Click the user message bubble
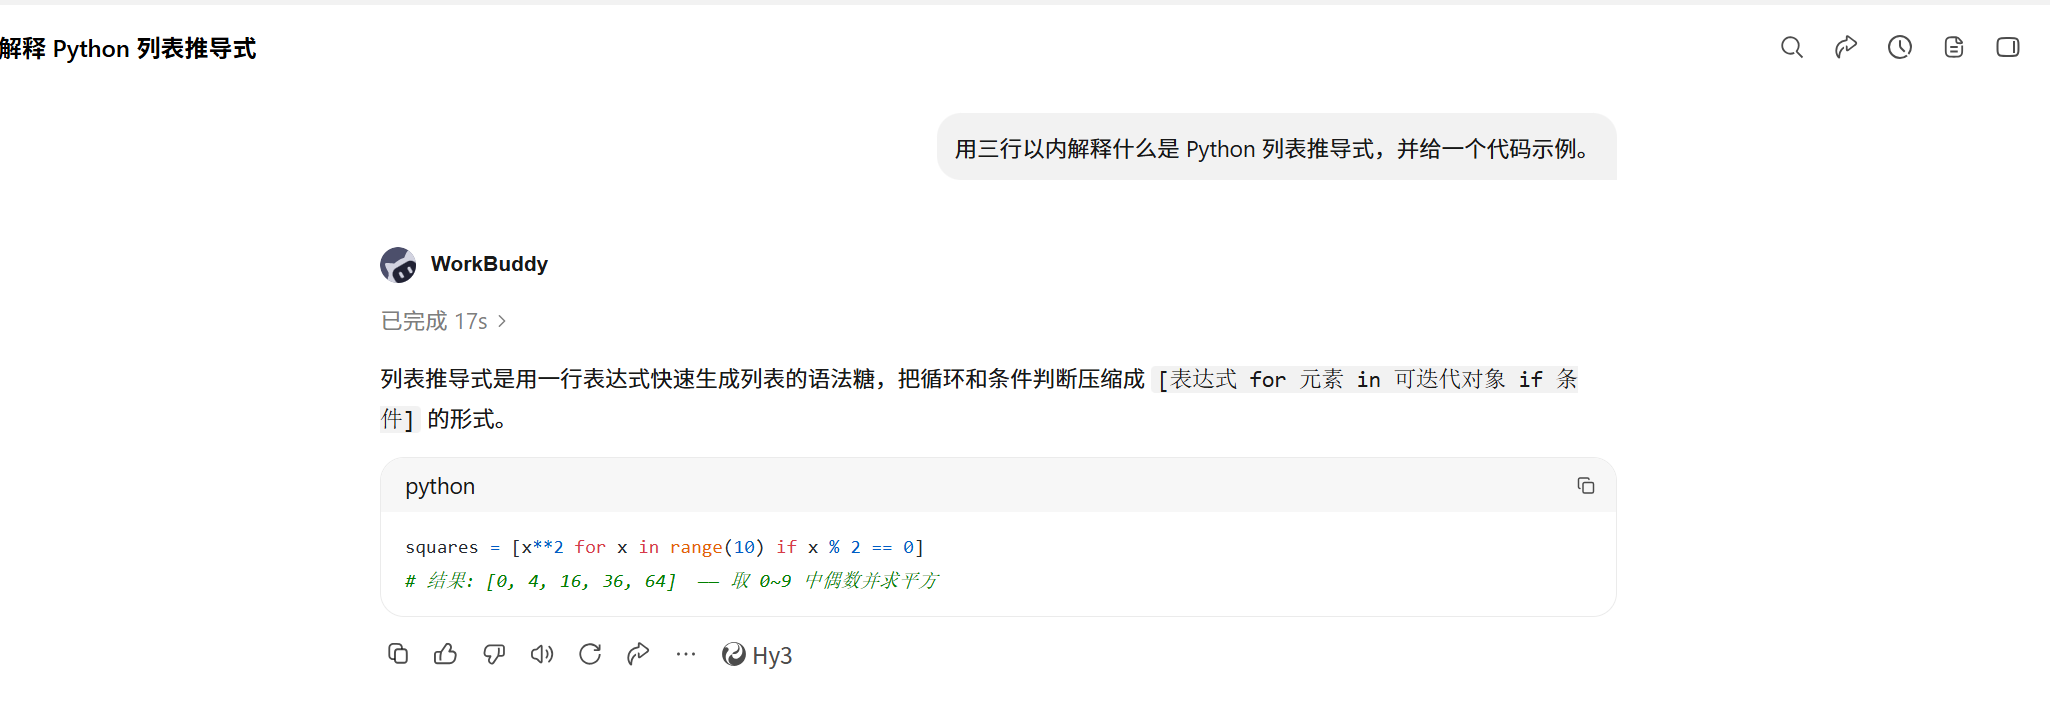This screenshot has width=2050, height=720. 1276,148
